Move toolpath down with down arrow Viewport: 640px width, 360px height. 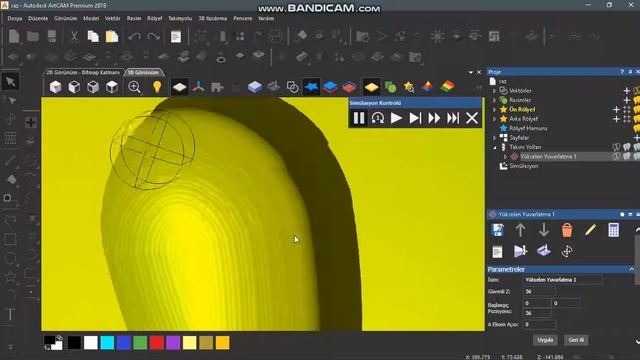(544, 230)
